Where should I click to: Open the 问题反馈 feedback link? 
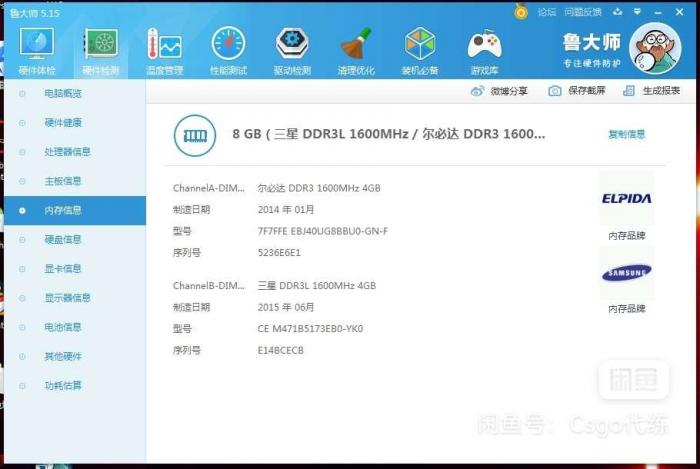tap(583, 12)
